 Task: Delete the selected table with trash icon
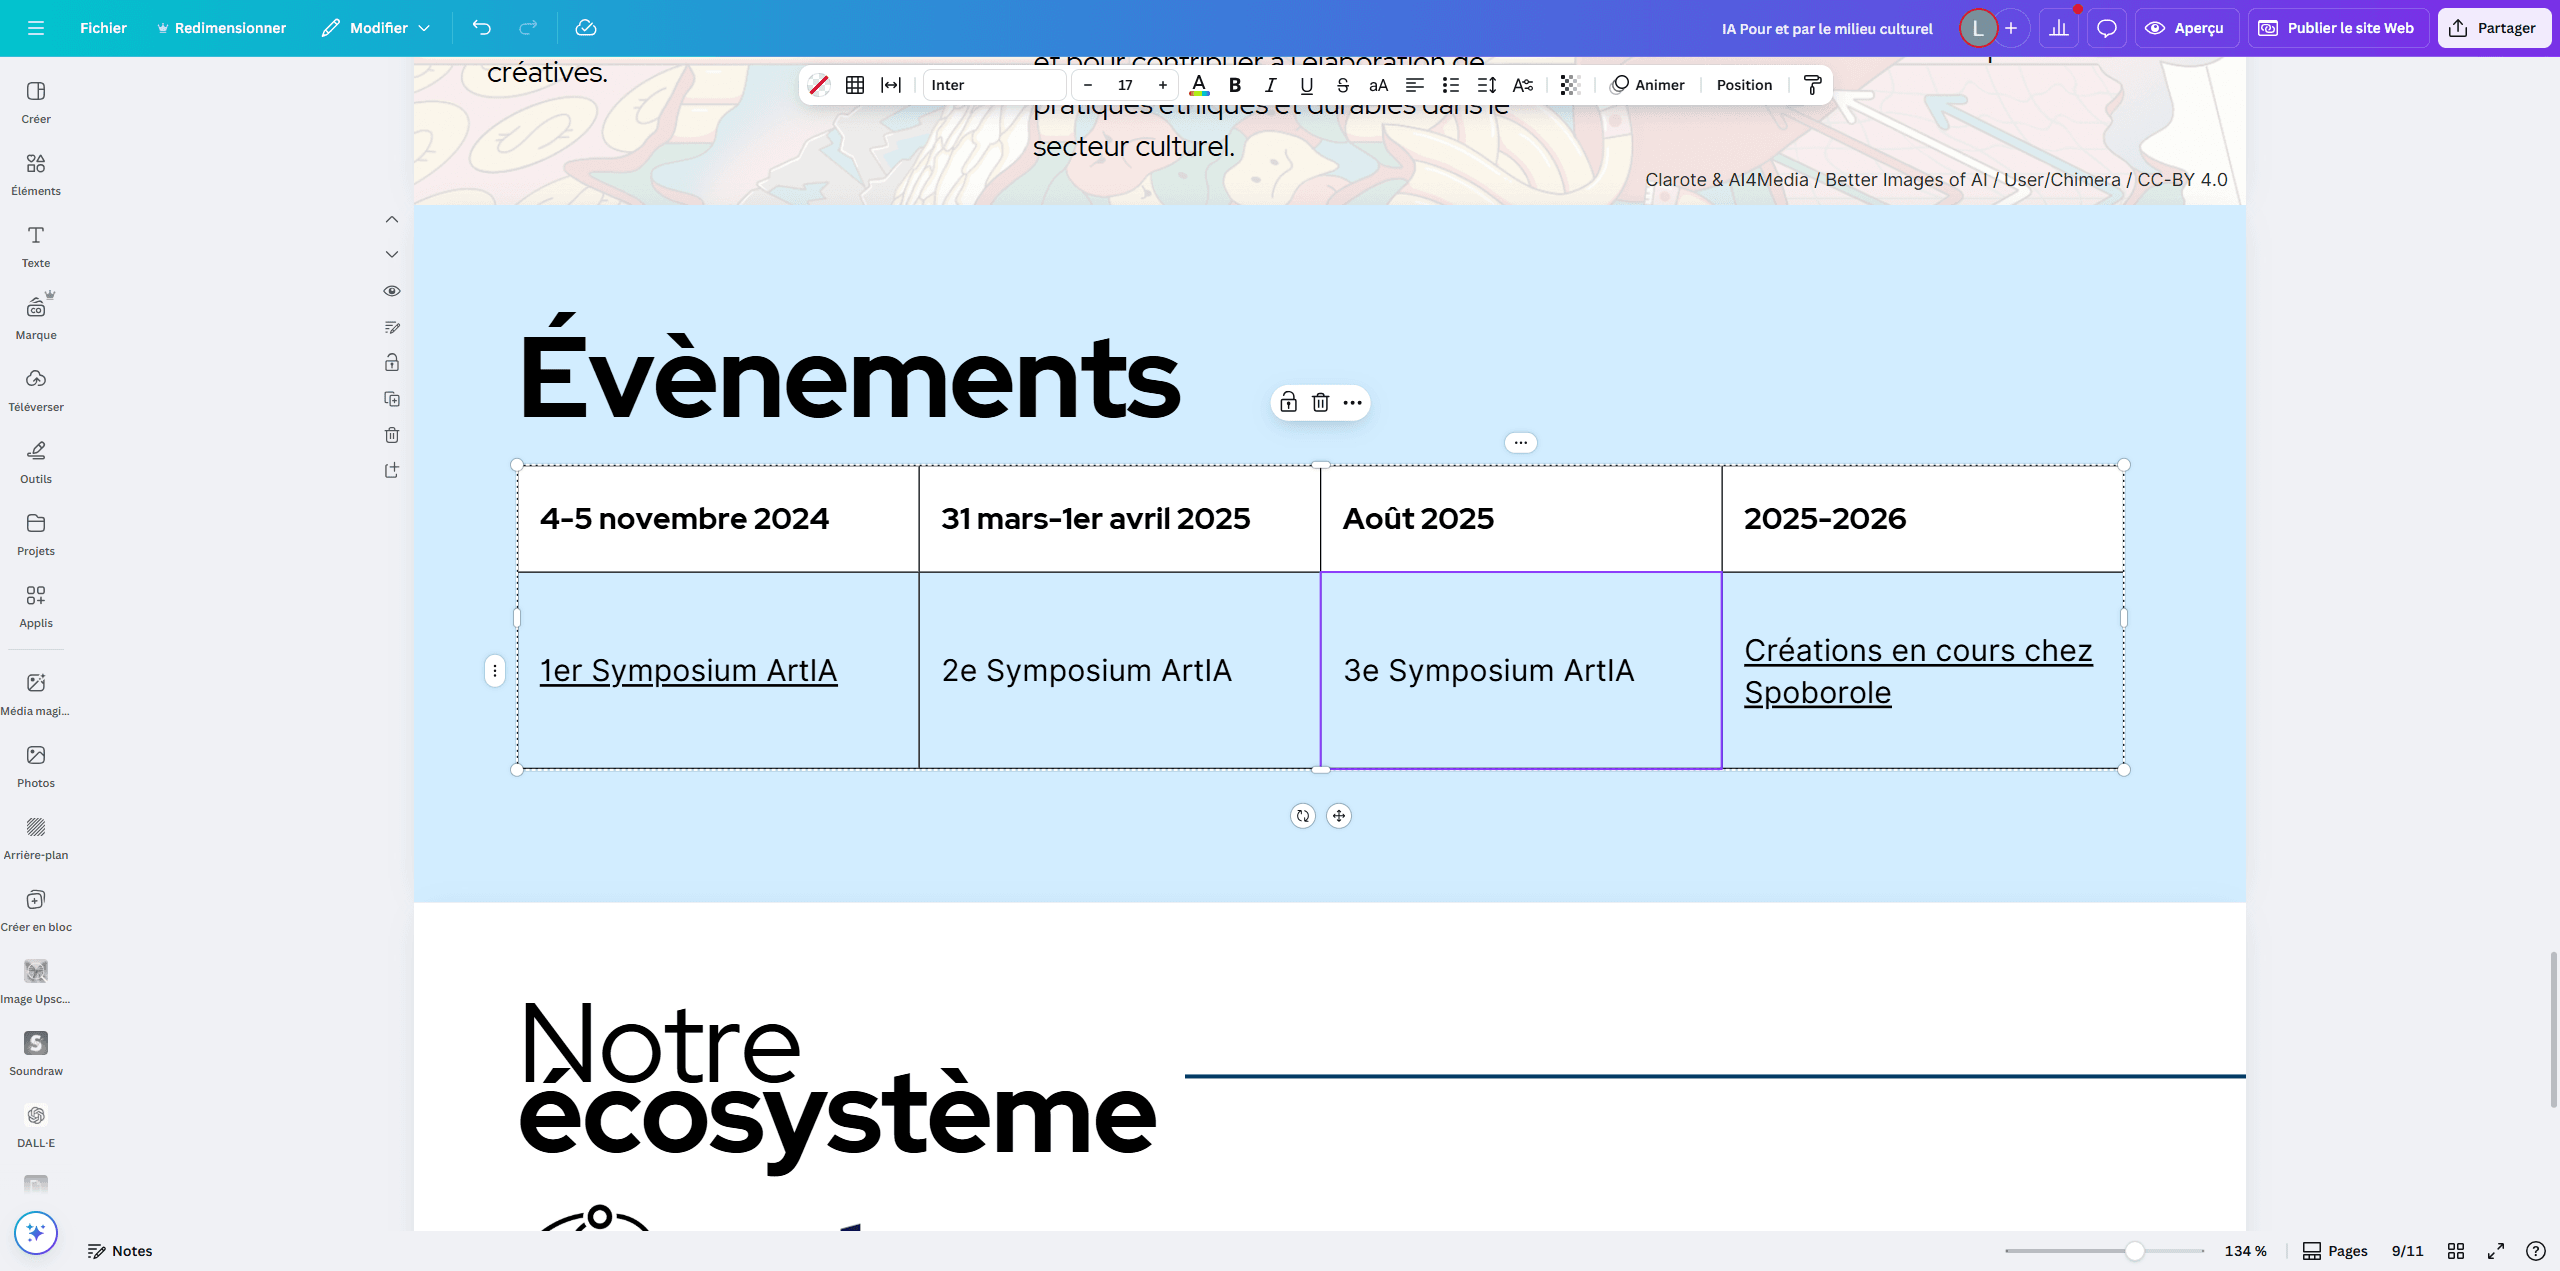pyautogui.click(x=1321, y=402)
